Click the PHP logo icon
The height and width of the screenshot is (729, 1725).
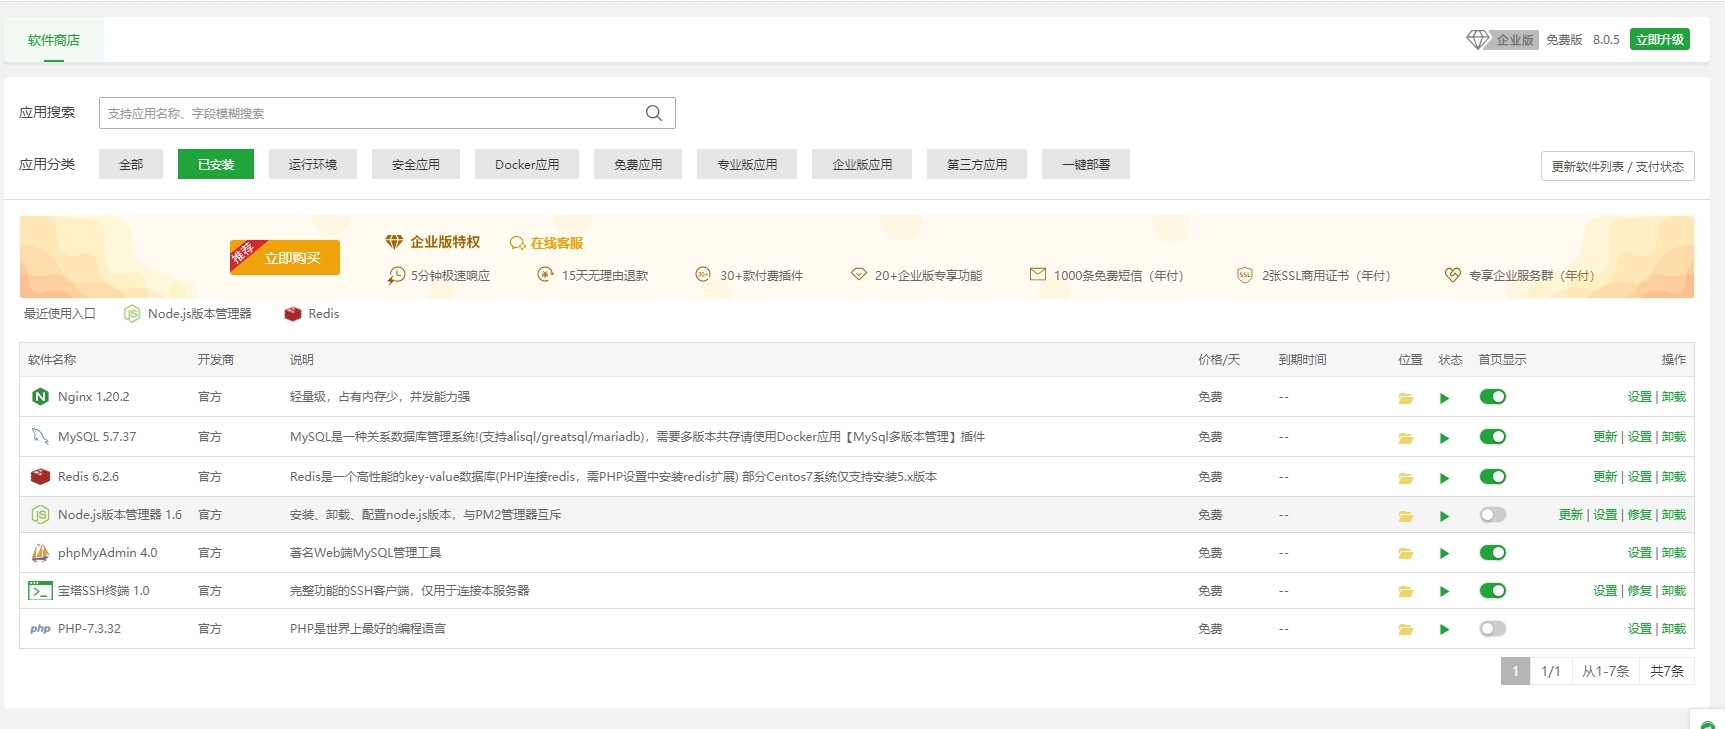pos(40,629)
